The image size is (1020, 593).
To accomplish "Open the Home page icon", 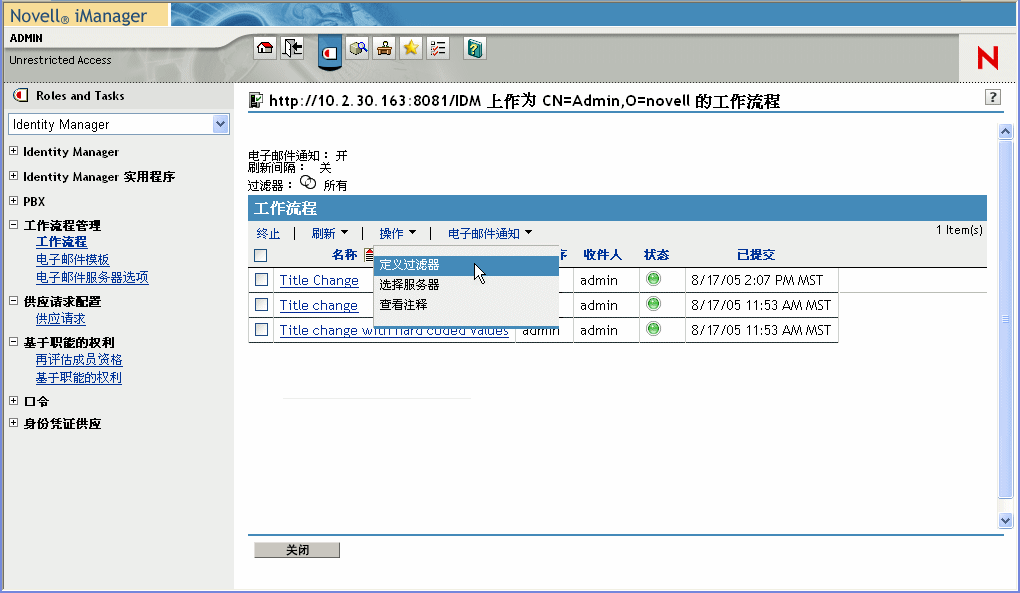I will [266, 47].
